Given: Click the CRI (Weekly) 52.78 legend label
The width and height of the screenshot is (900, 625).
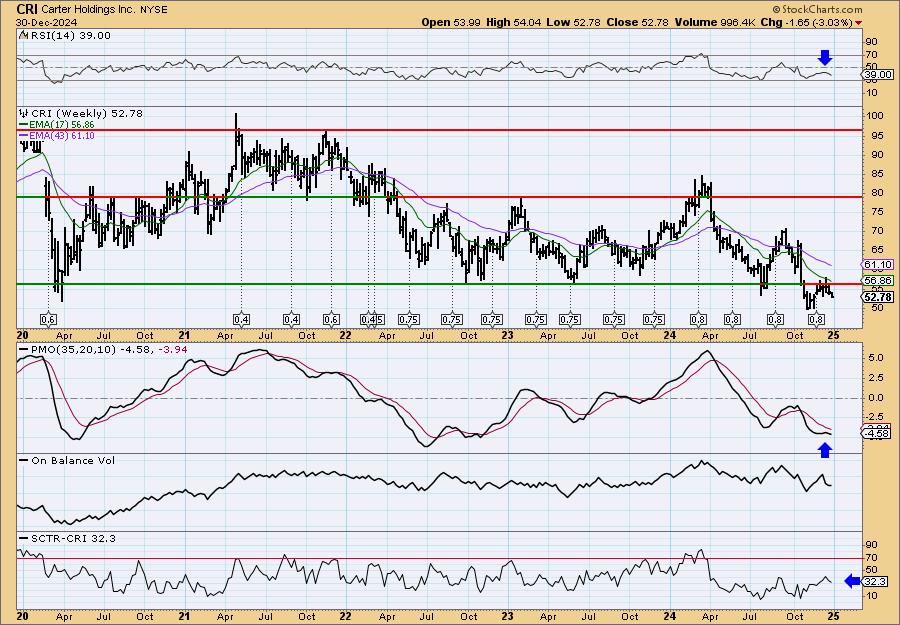Looking at the screenshot, I should 87,114.
